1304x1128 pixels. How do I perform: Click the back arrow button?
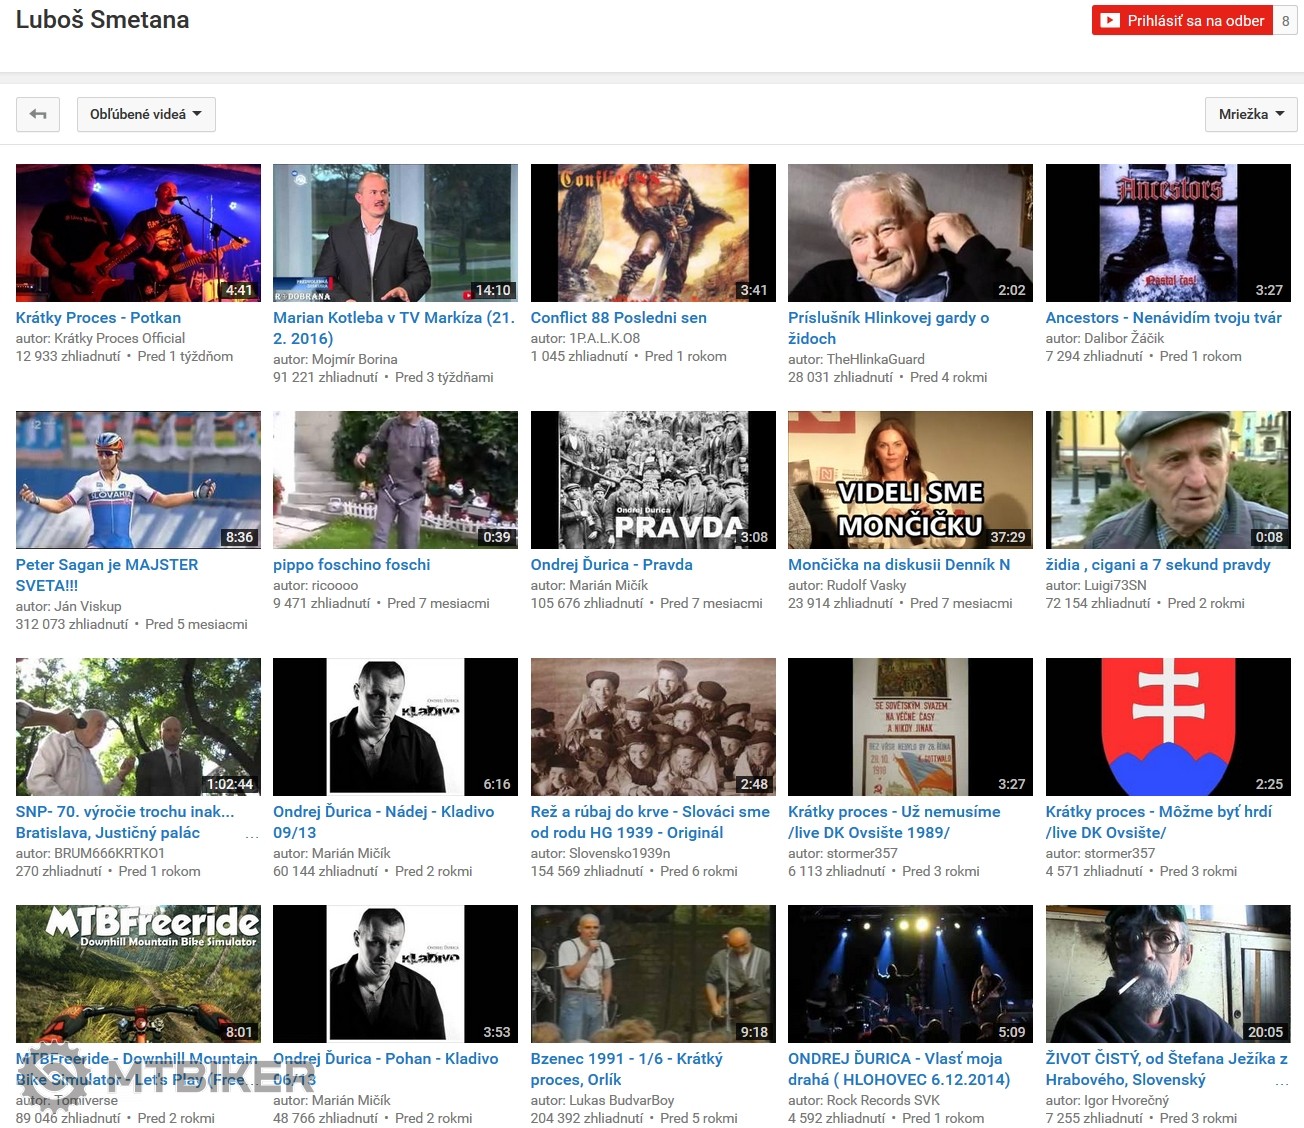(38, 114)
